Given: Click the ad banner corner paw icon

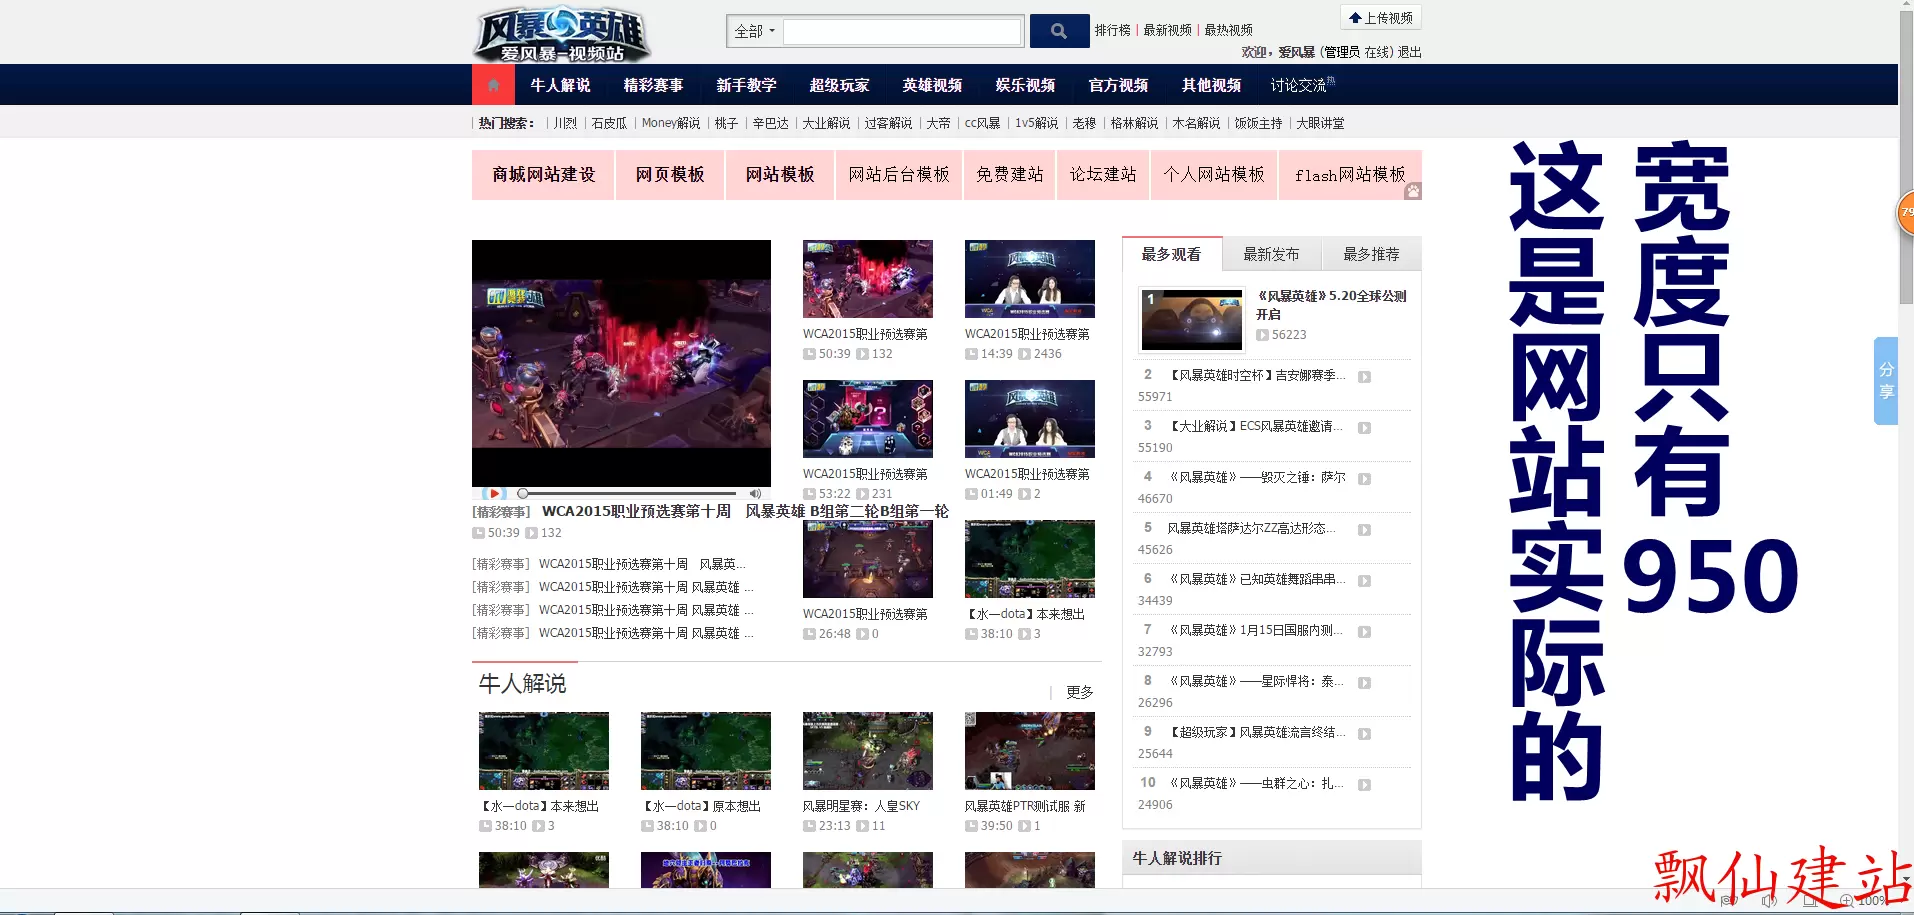Looking at the screenshot, I should (x=1412, y=191).
